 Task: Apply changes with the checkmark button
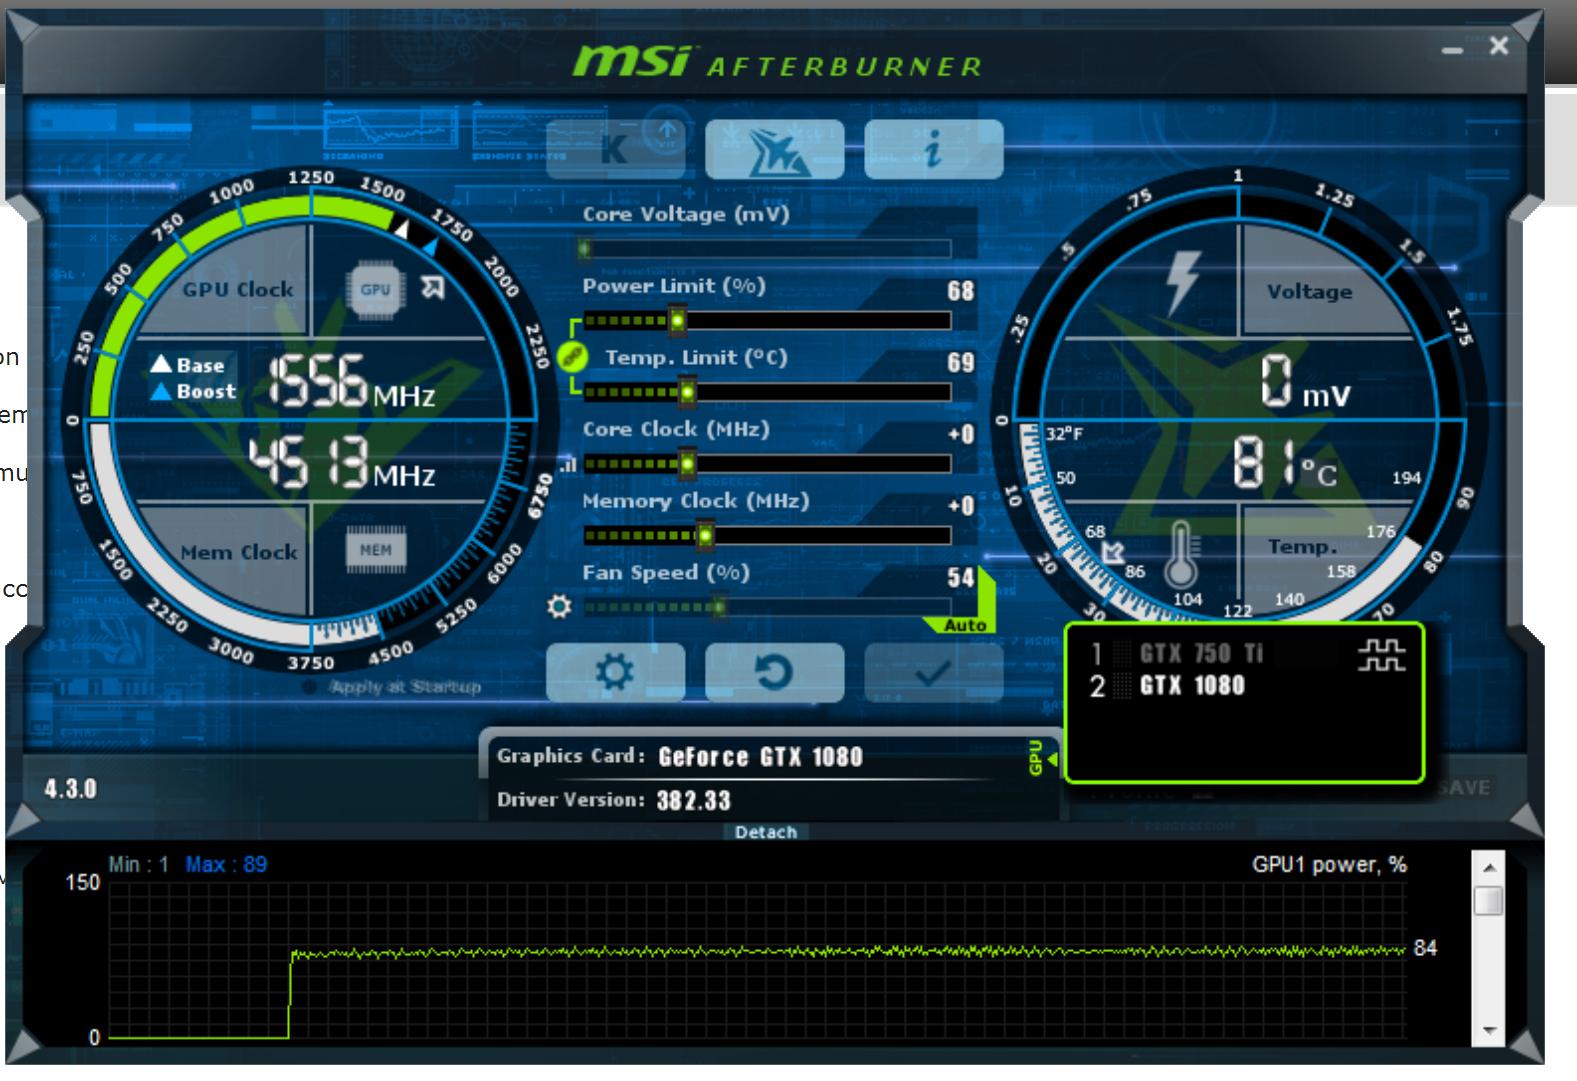pyautogui.click(x=934, y=672)
